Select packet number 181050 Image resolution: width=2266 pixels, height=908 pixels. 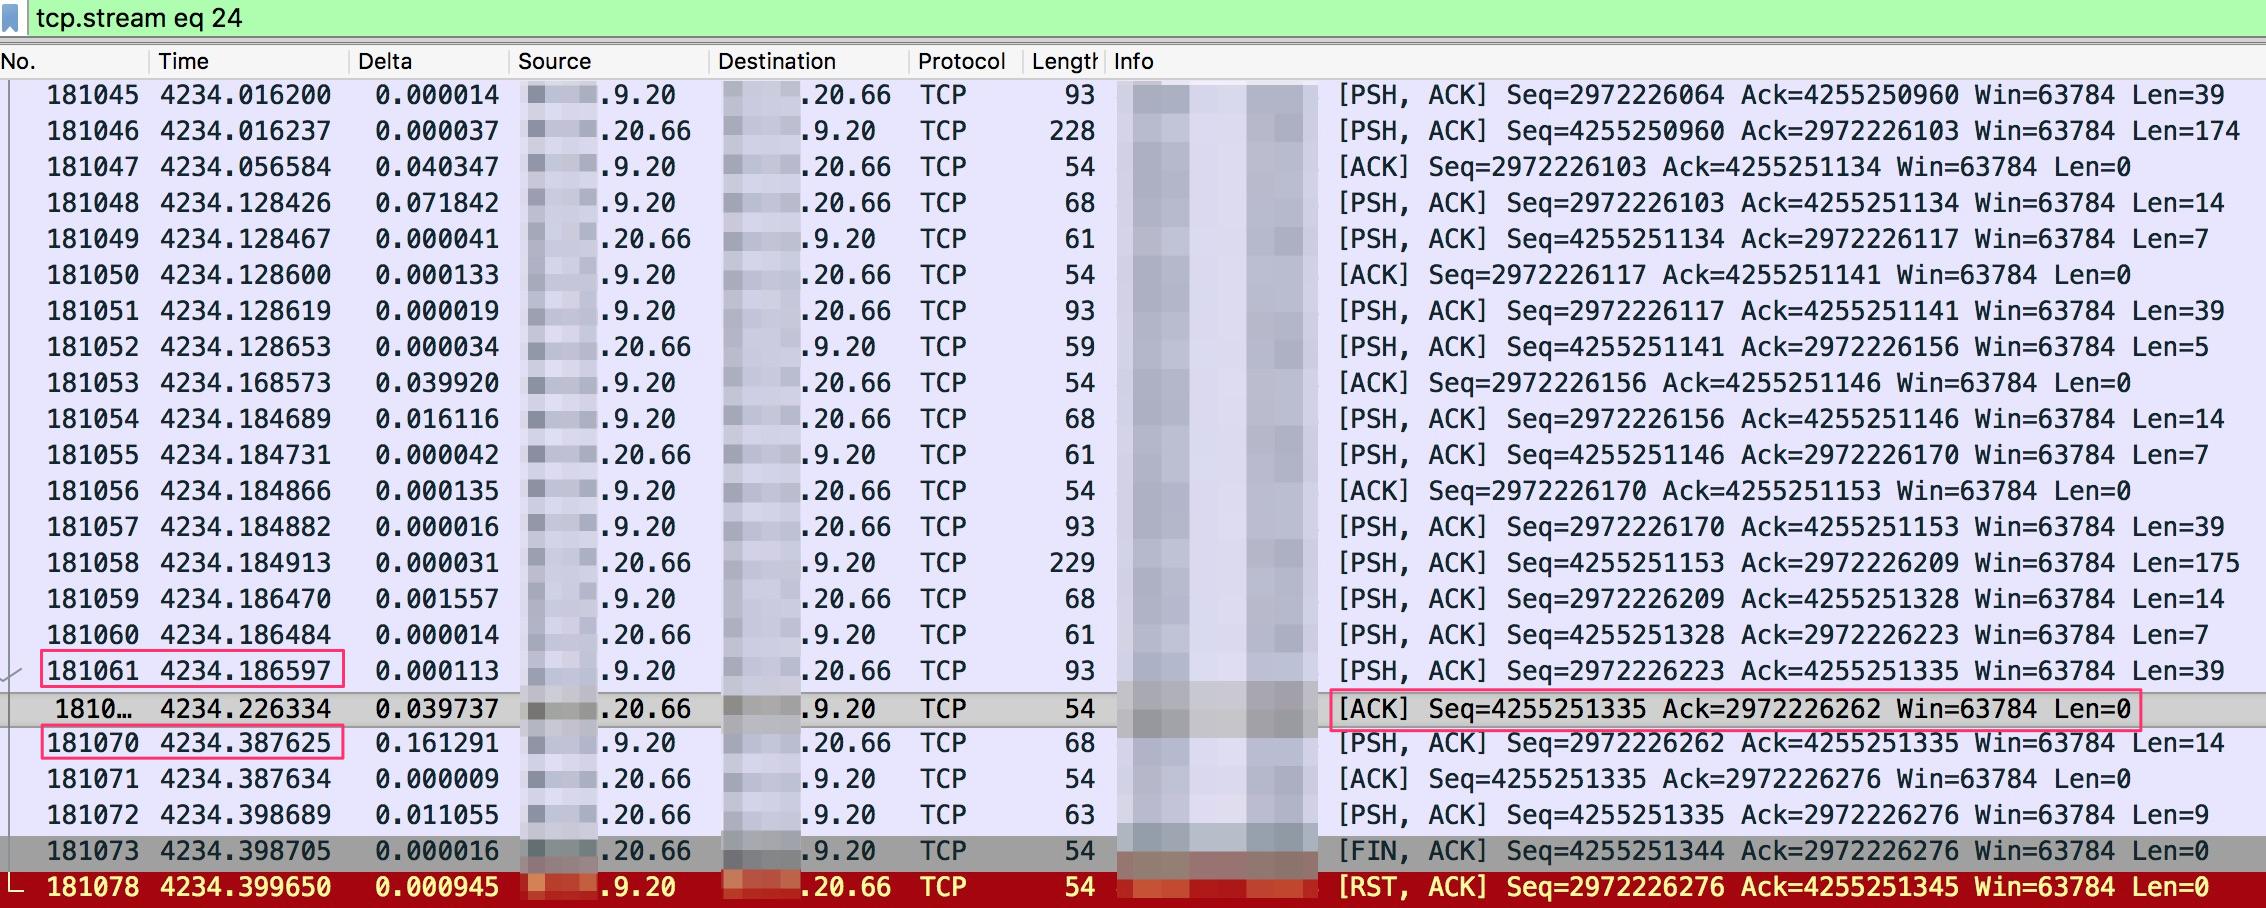92,275
